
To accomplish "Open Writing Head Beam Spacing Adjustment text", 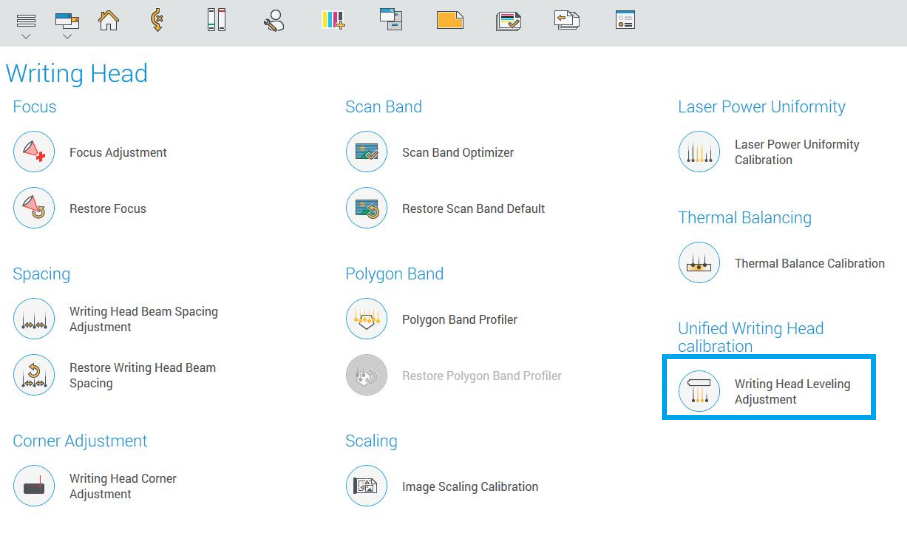I will 143,319.
